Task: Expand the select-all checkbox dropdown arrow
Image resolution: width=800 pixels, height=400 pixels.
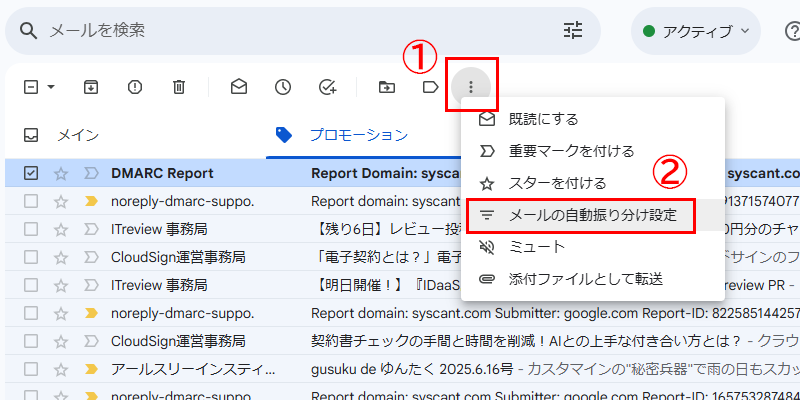Action: (51, 87)
